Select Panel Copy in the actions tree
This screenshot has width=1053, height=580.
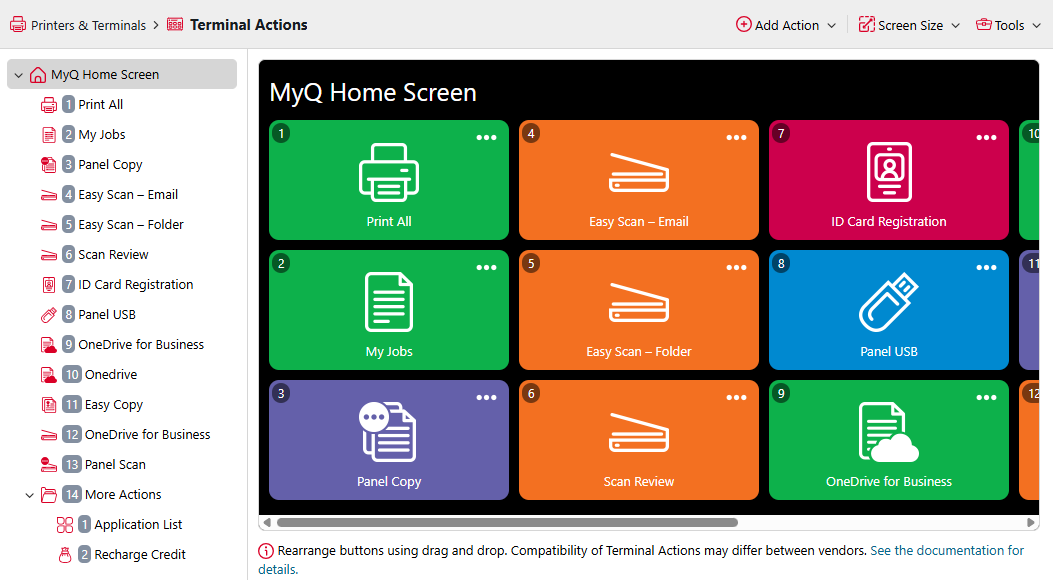[110, 164]
